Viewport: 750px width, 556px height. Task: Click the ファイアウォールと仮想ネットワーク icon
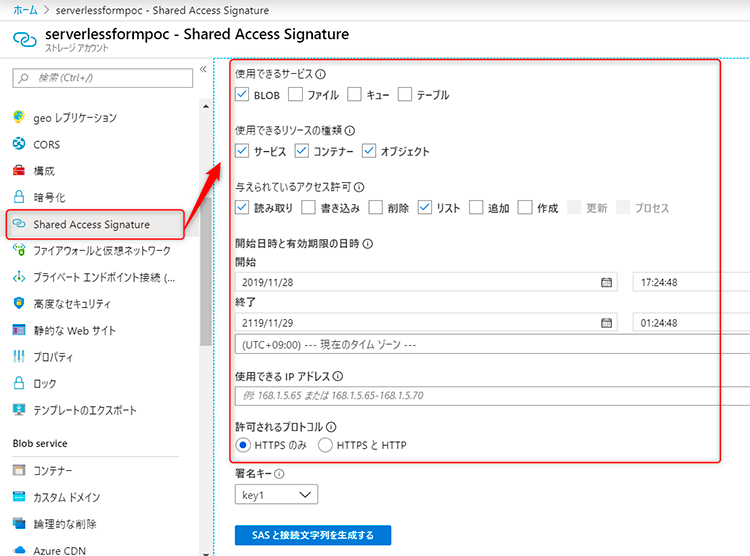(x=19, y=250)
